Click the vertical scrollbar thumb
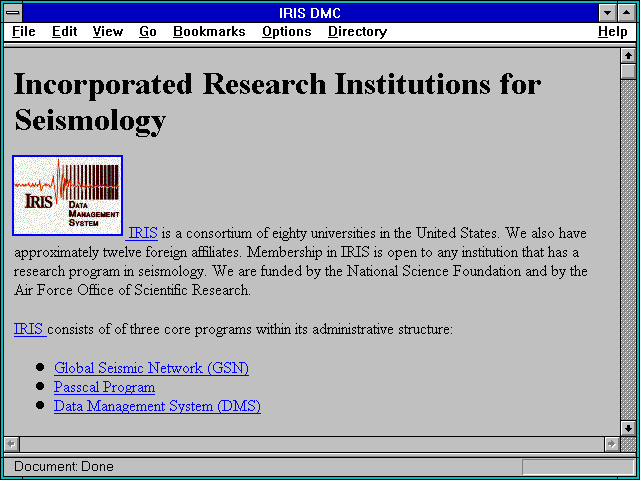This screenshot has height=480, width=640. (628, 71)
